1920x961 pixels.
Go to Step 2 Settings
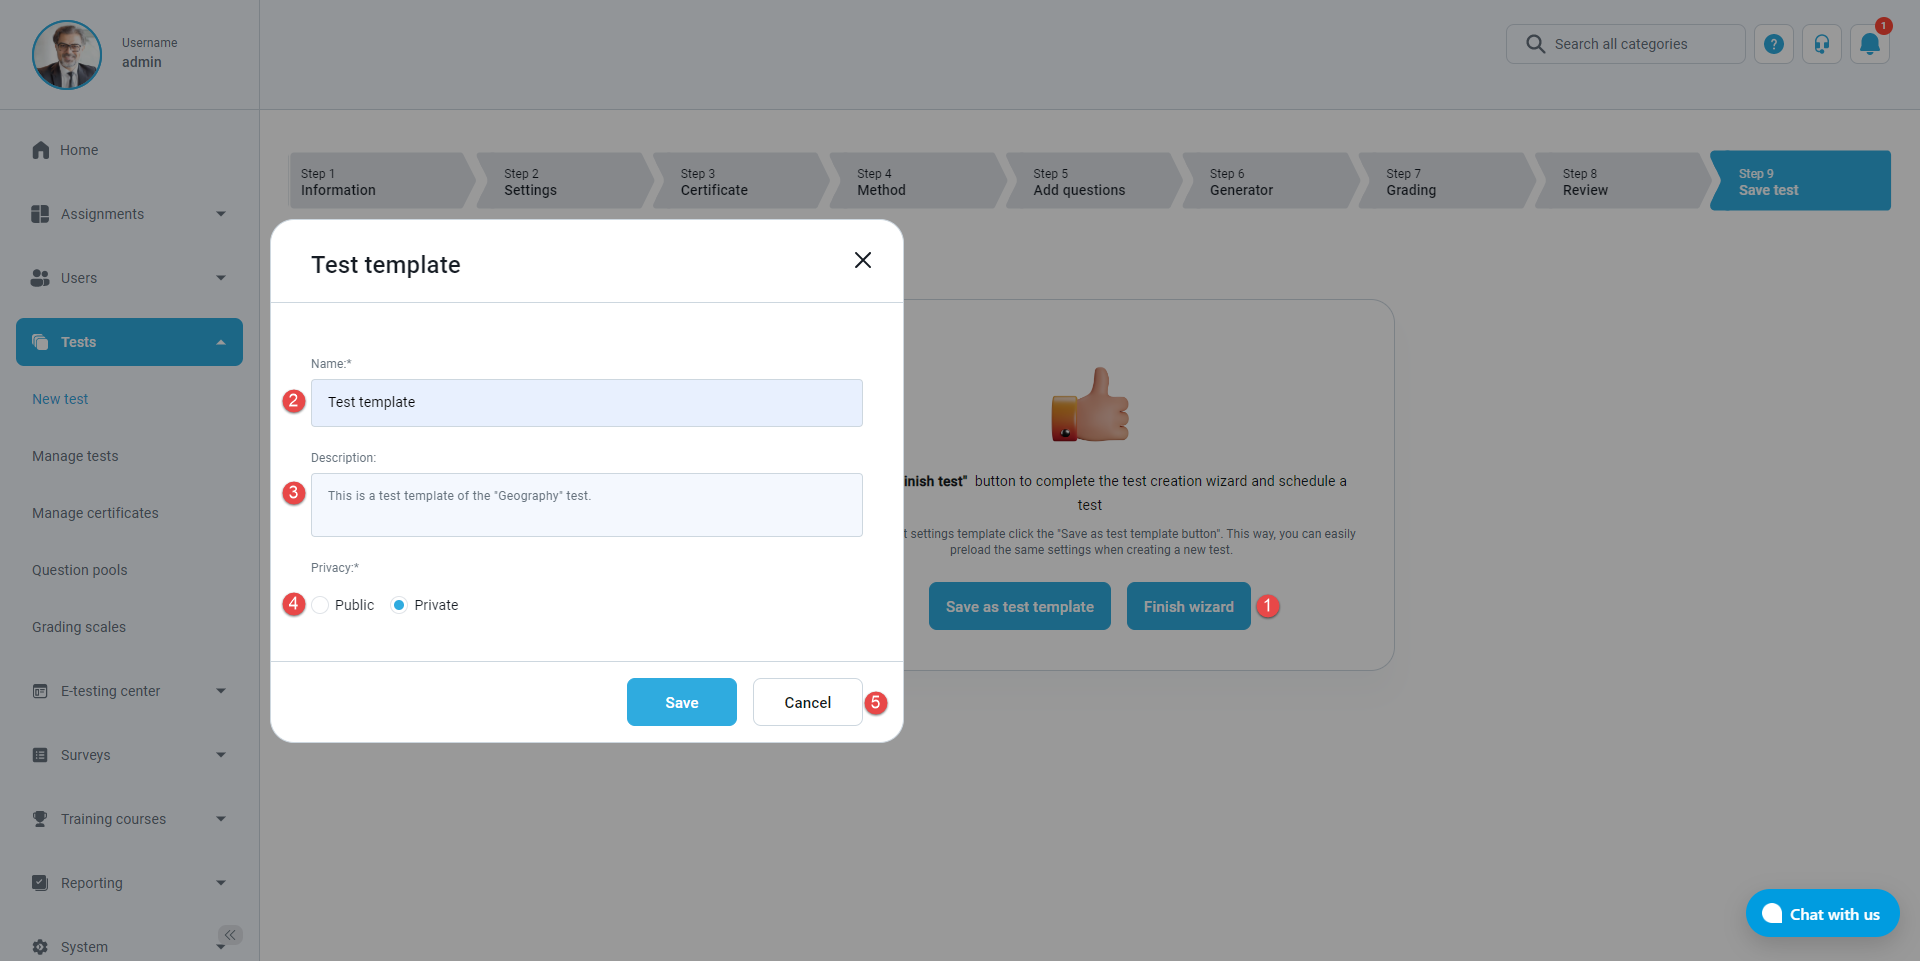(565, 181)
